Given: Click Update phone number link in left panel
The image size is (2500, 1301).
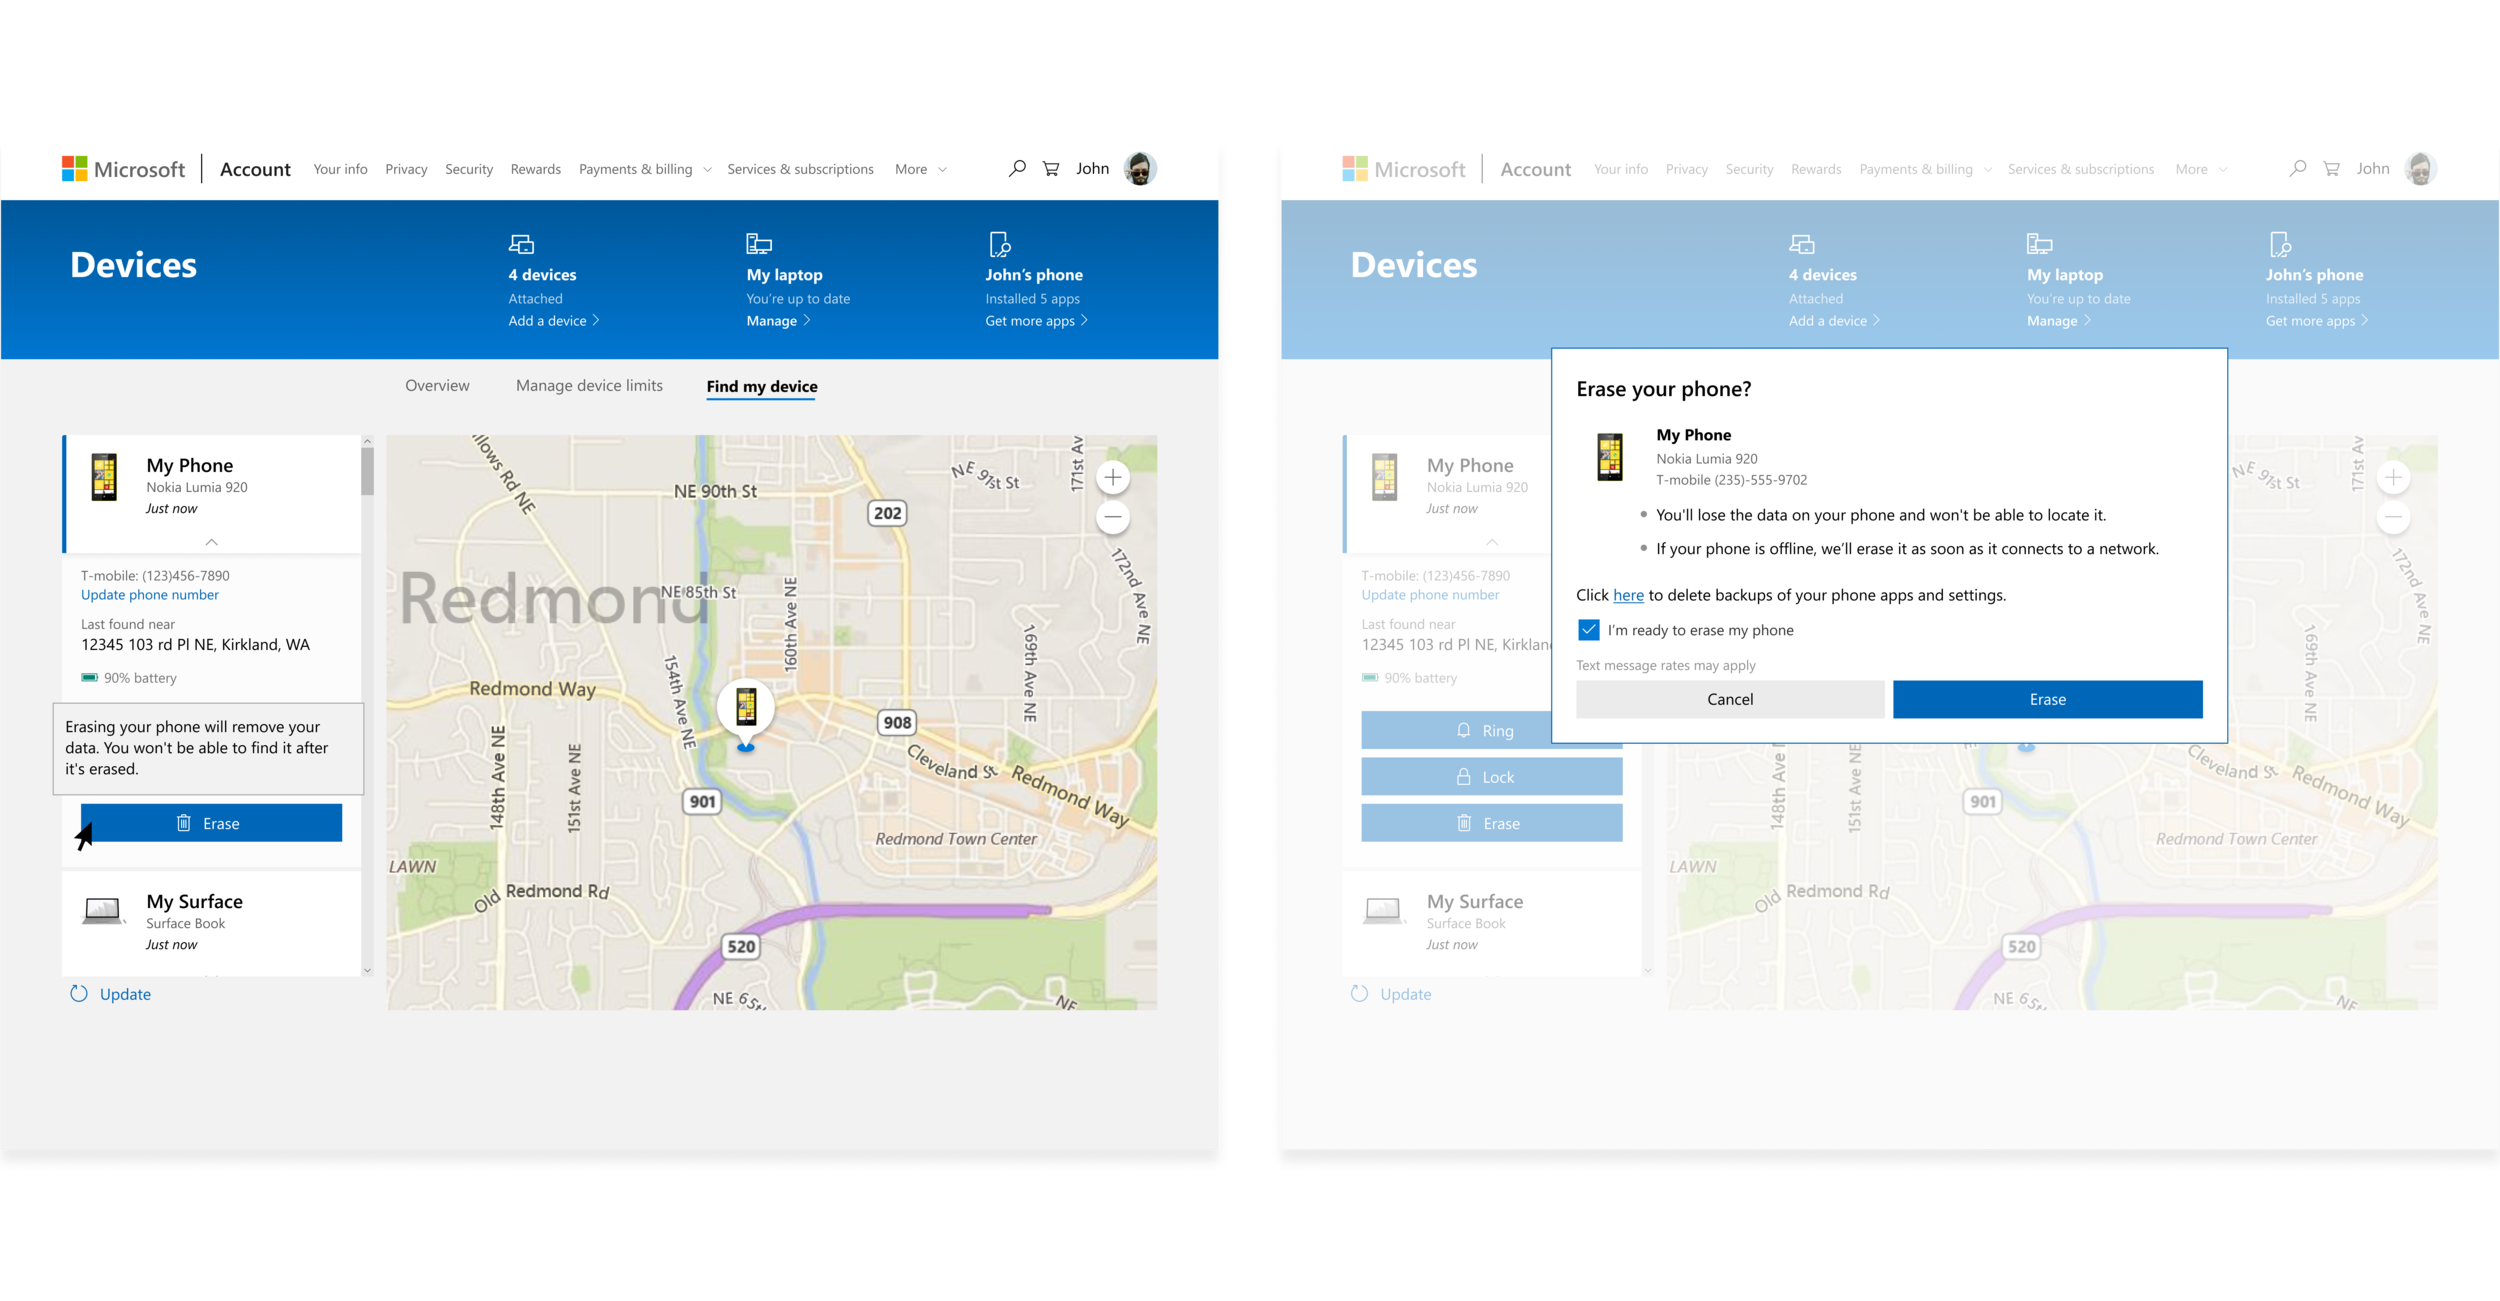Looking at the screenshot, I should point(150,595).
